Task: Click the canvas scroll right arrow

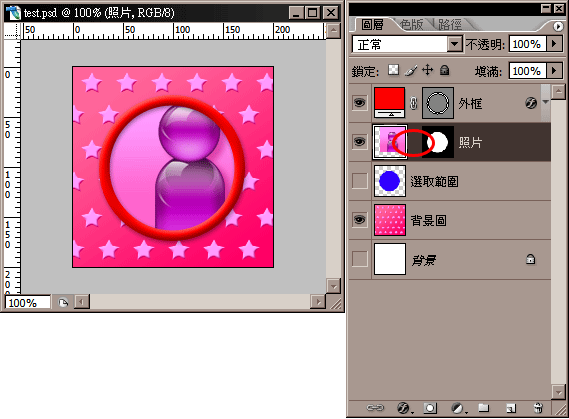Action: tap(318, 302)
